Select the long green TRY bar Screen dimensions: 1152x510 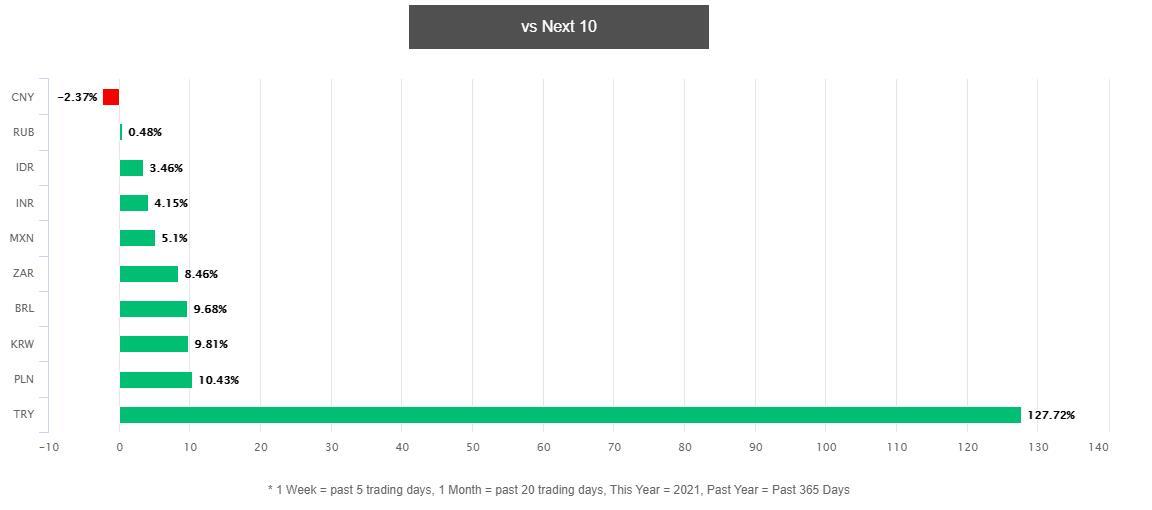[570, 414]
